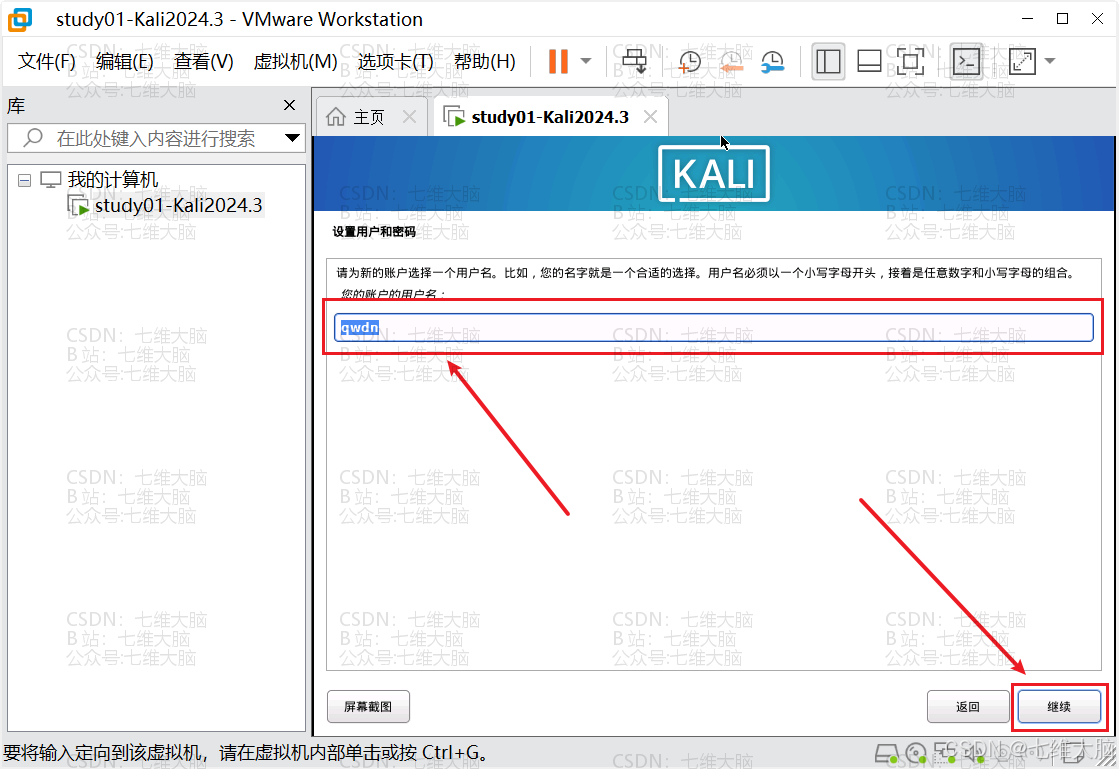Open the 查看(V) menu
The width and height of the screenshot is (1119, 769).
(x=203, y=61)
